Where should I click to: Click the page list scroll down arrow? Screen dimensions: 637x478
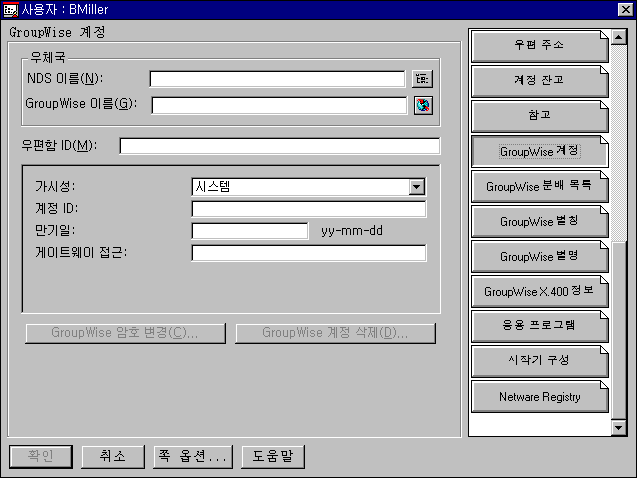pyautogui.click(x=619, y=428)
